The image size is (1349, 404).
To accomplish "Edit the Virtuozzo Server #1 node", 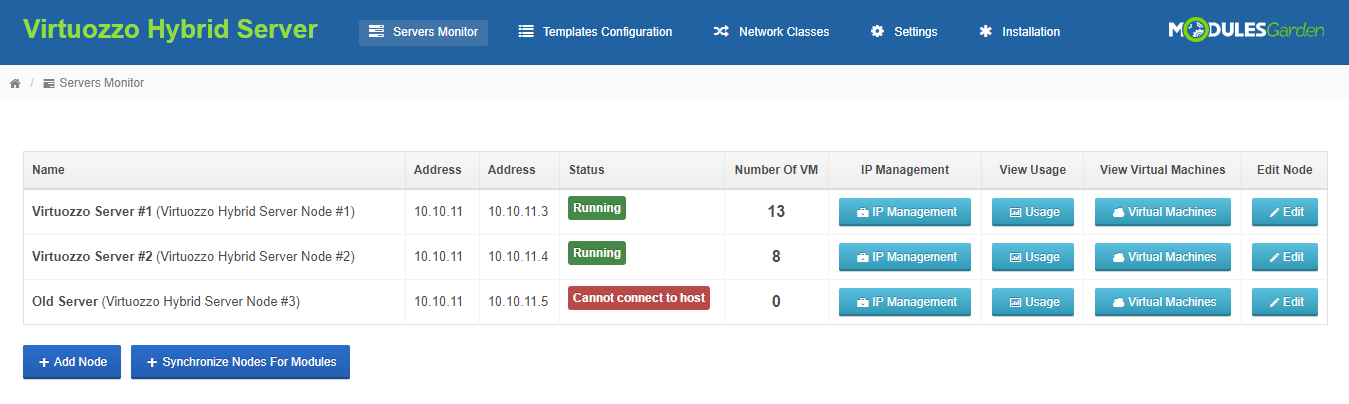I will (1285, 212).
